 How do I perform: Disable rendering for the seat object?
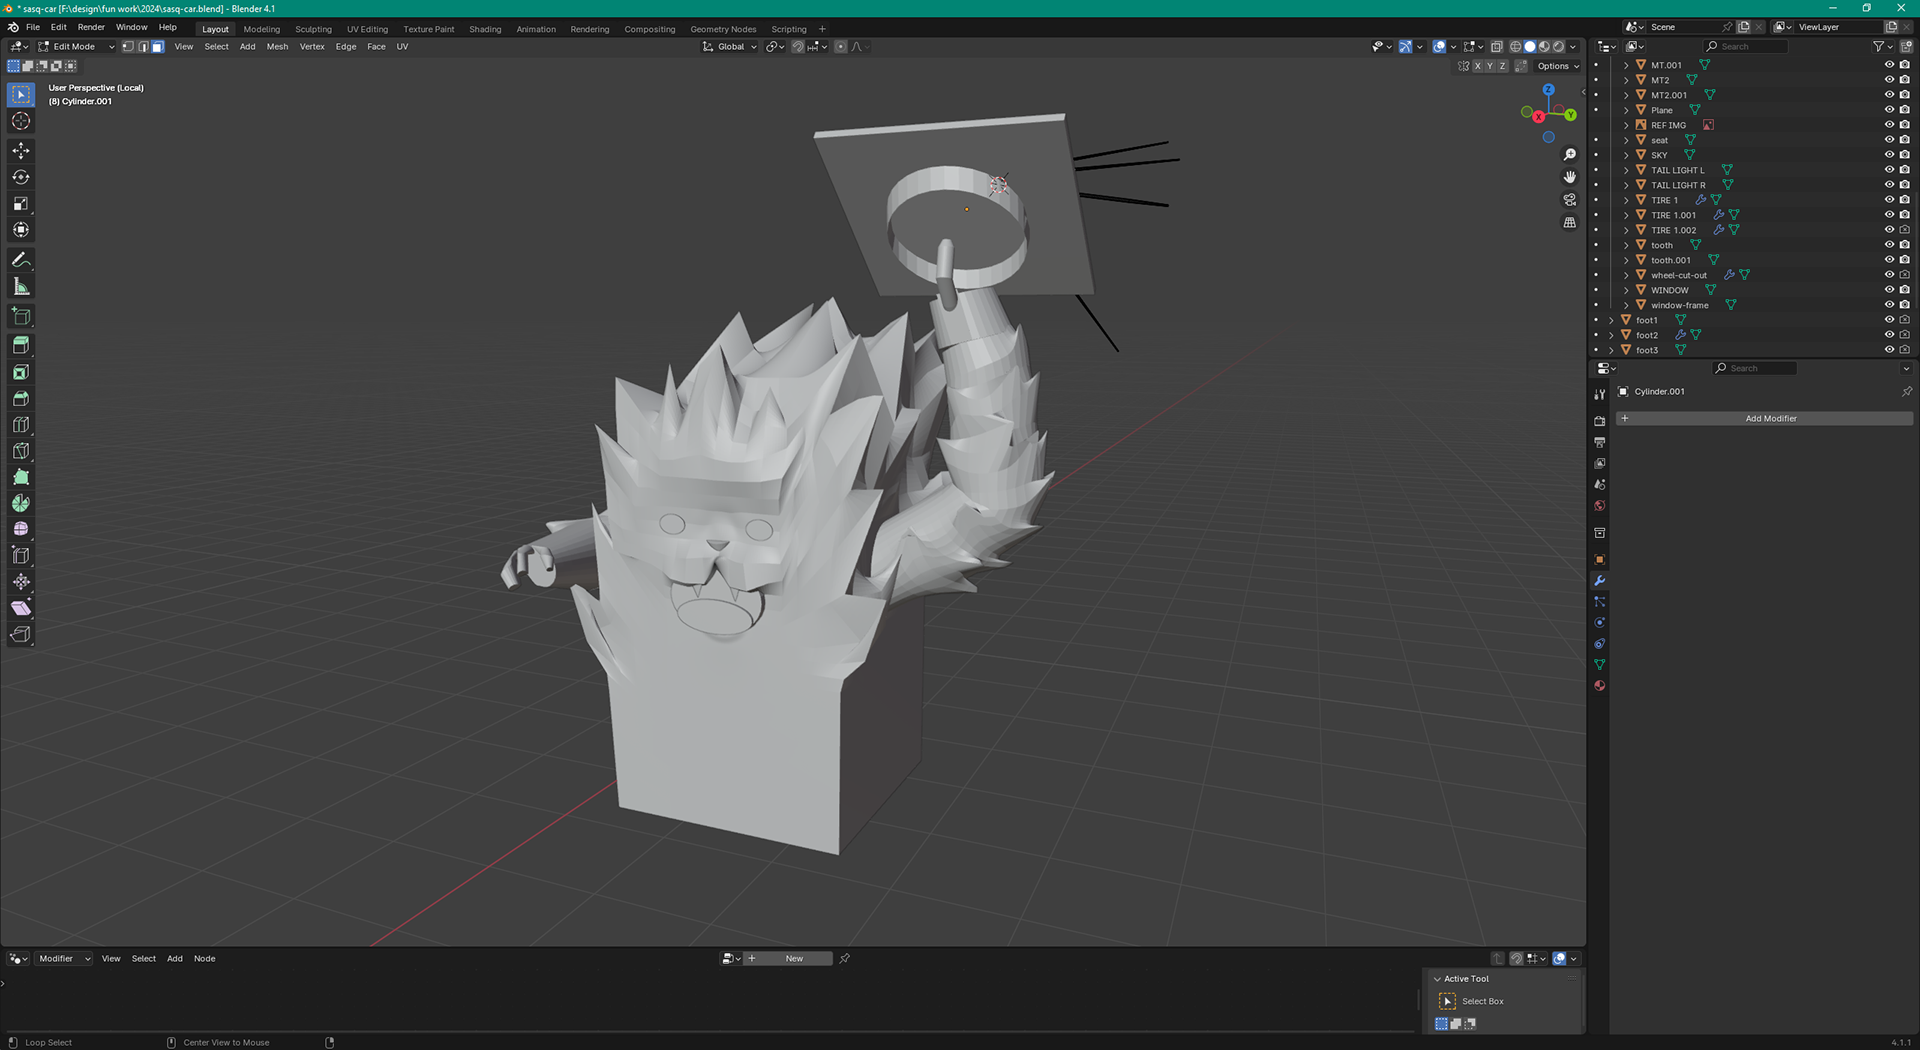tap(1904, 140)
